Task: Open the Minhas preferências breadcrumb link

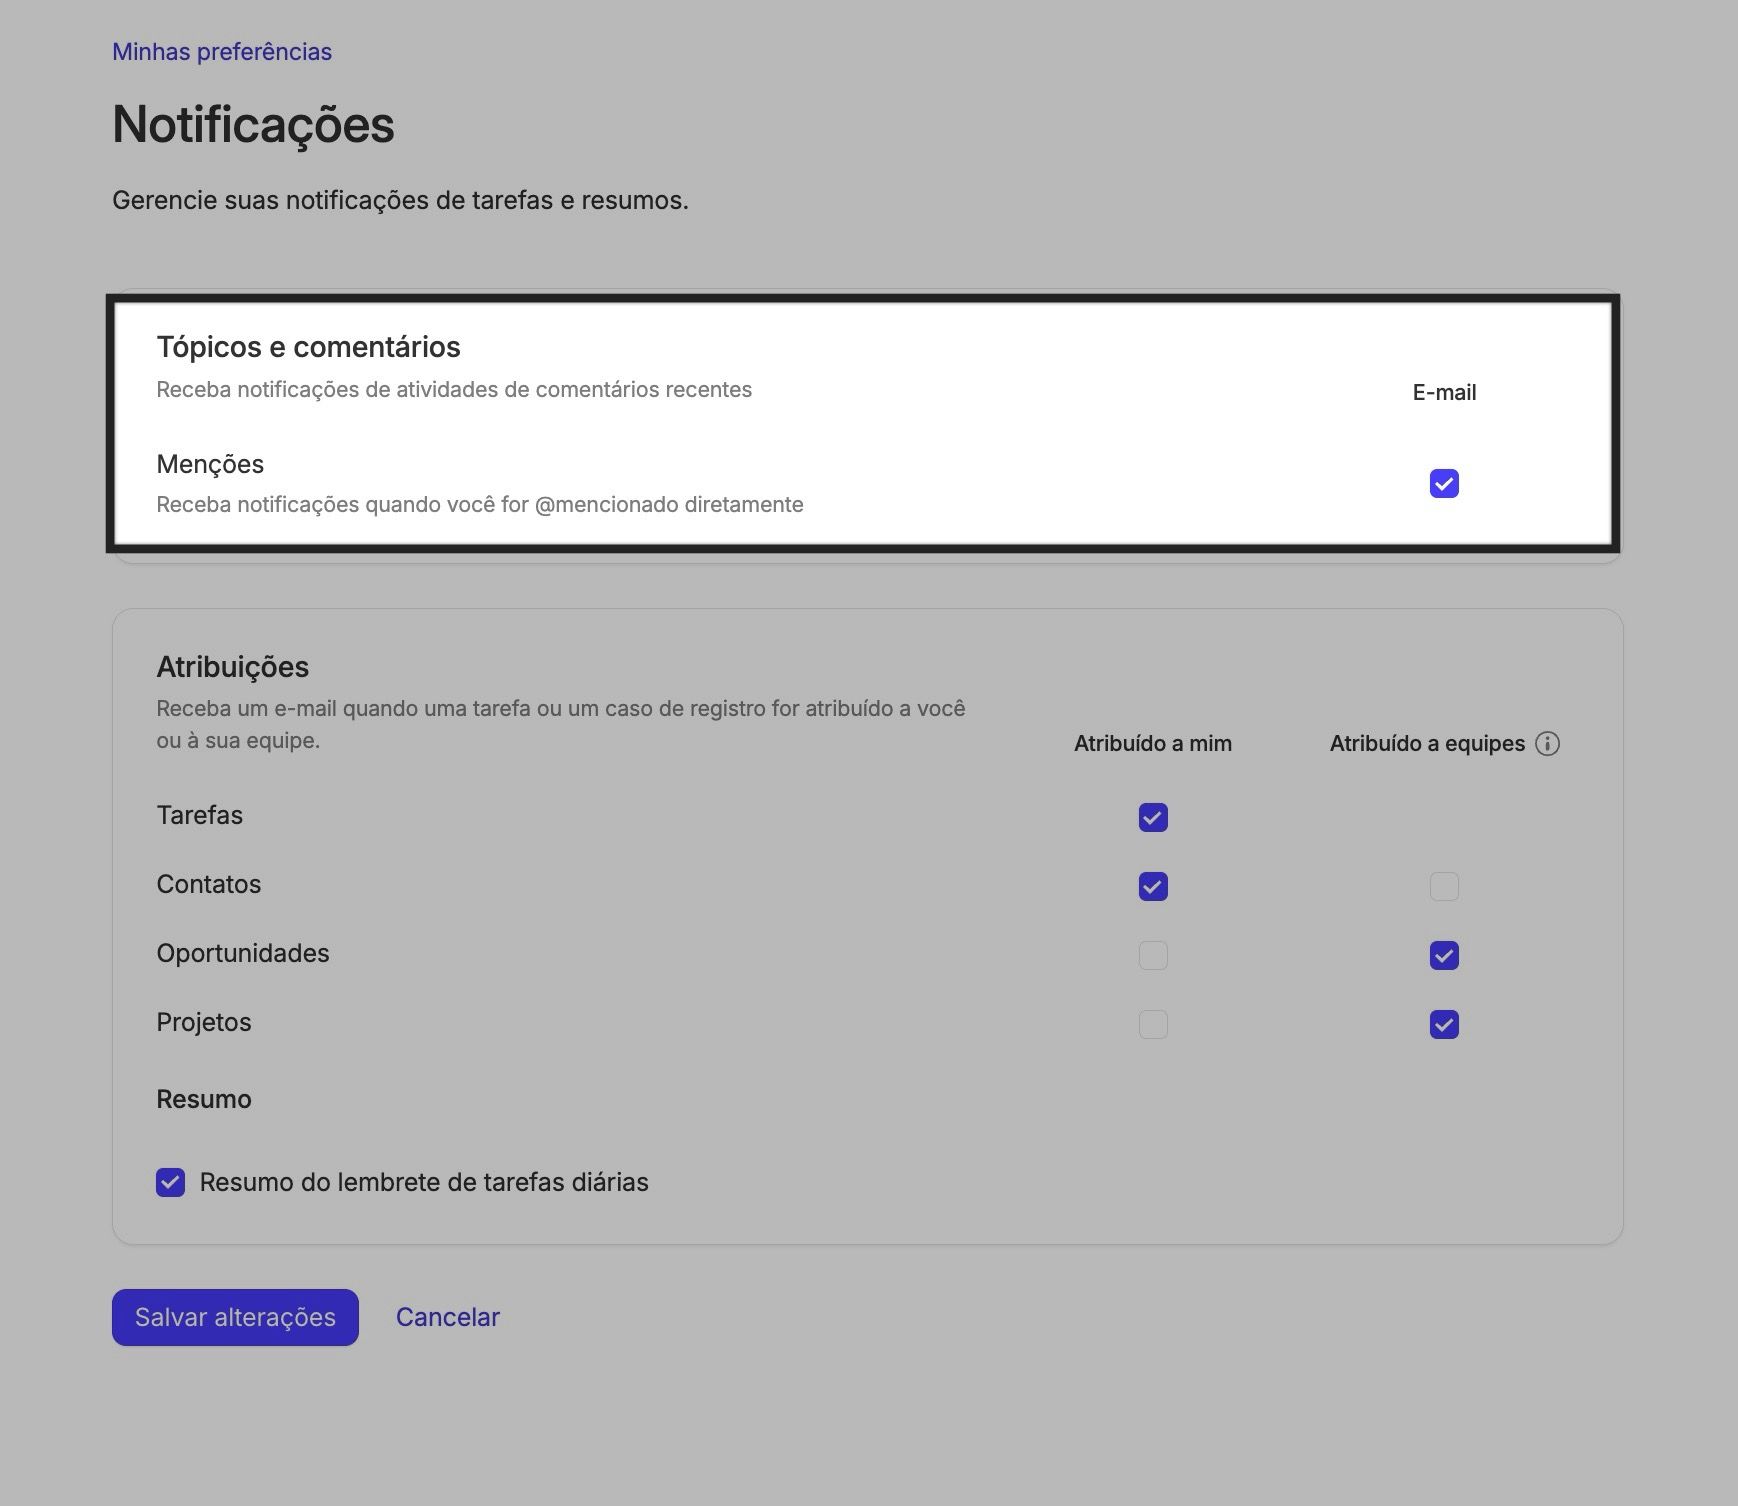Action: tap(221, 52)
